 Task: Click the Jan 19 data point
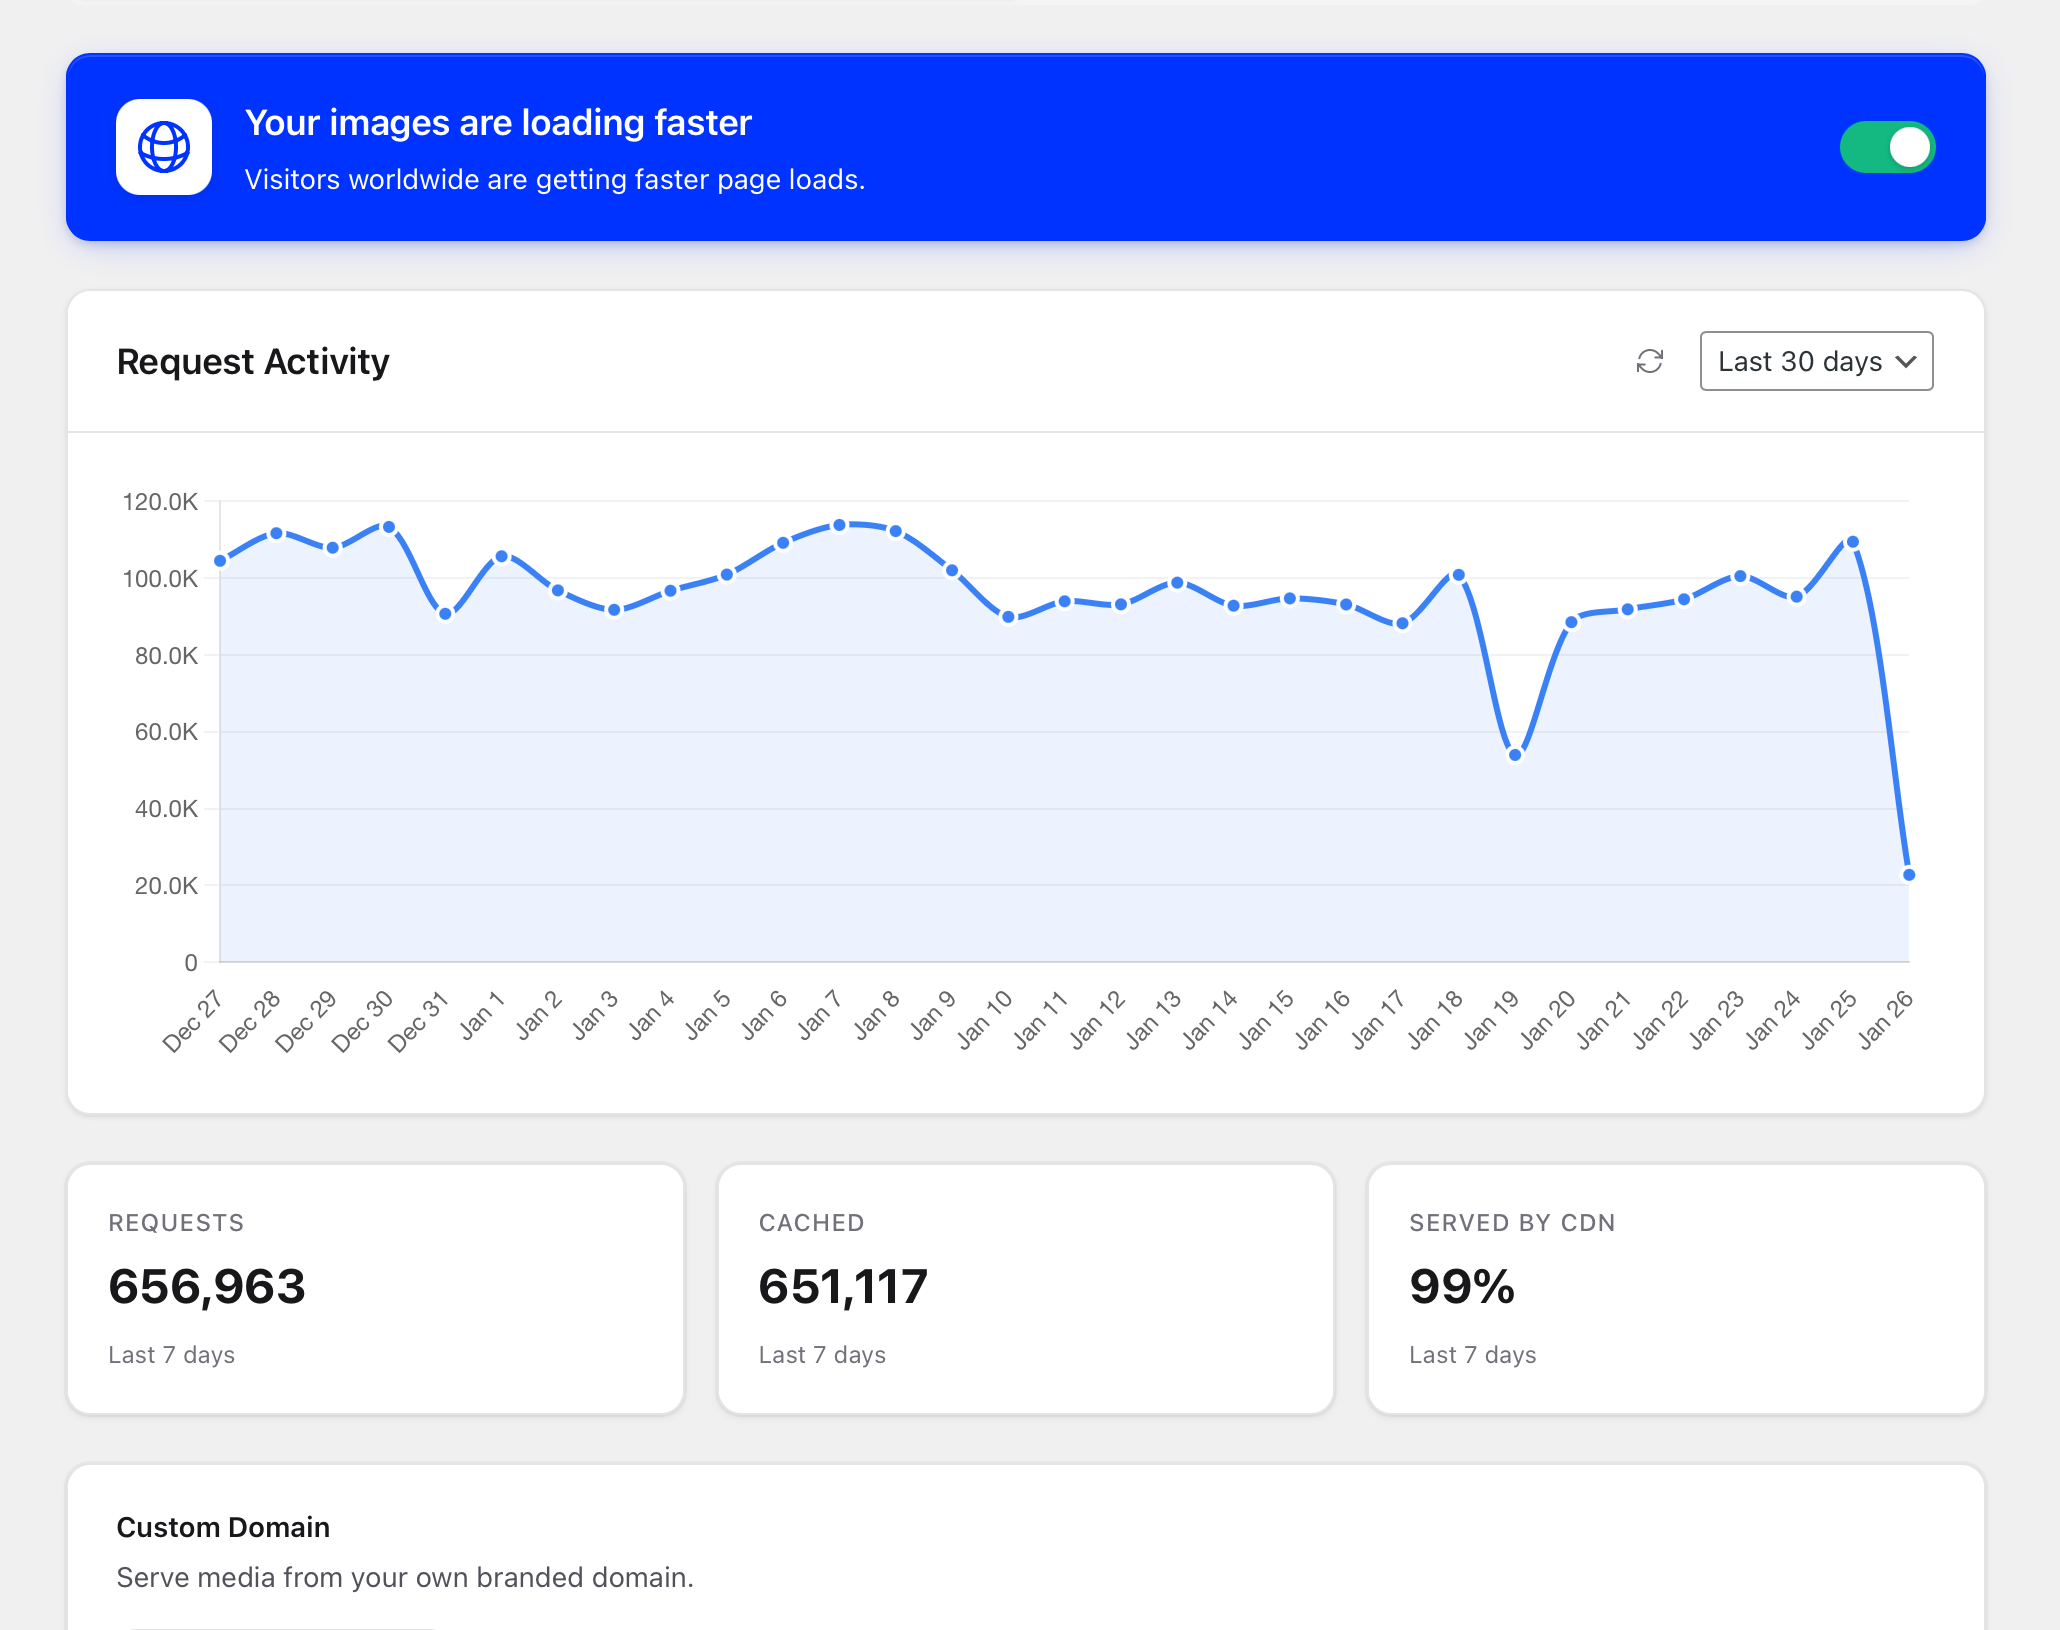pos(1515,755)
